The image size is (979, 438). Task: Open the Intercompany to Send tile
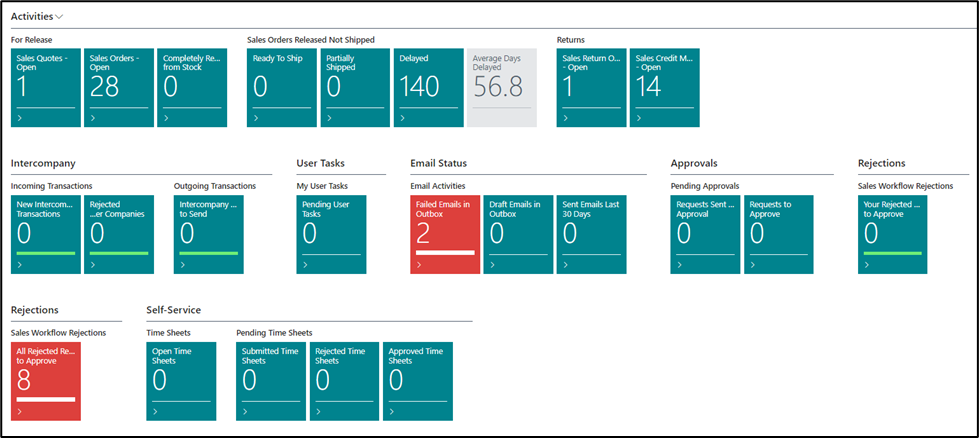coord(209,235)
